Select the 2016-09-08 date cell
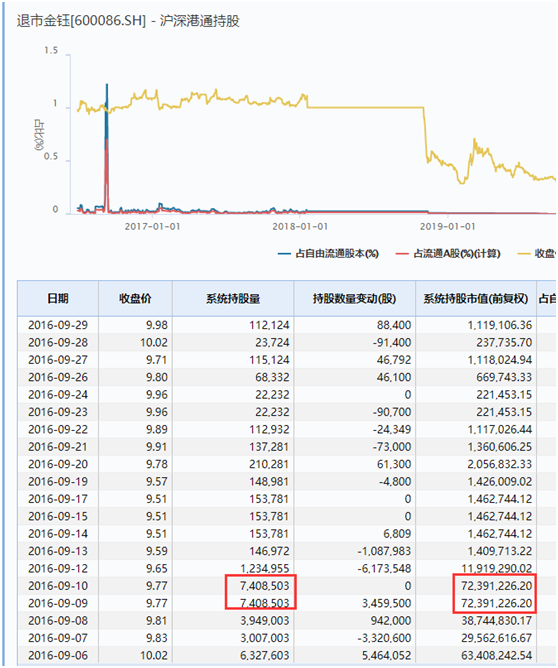This screenshot has height=668, width=558. (x=58, y=621)
